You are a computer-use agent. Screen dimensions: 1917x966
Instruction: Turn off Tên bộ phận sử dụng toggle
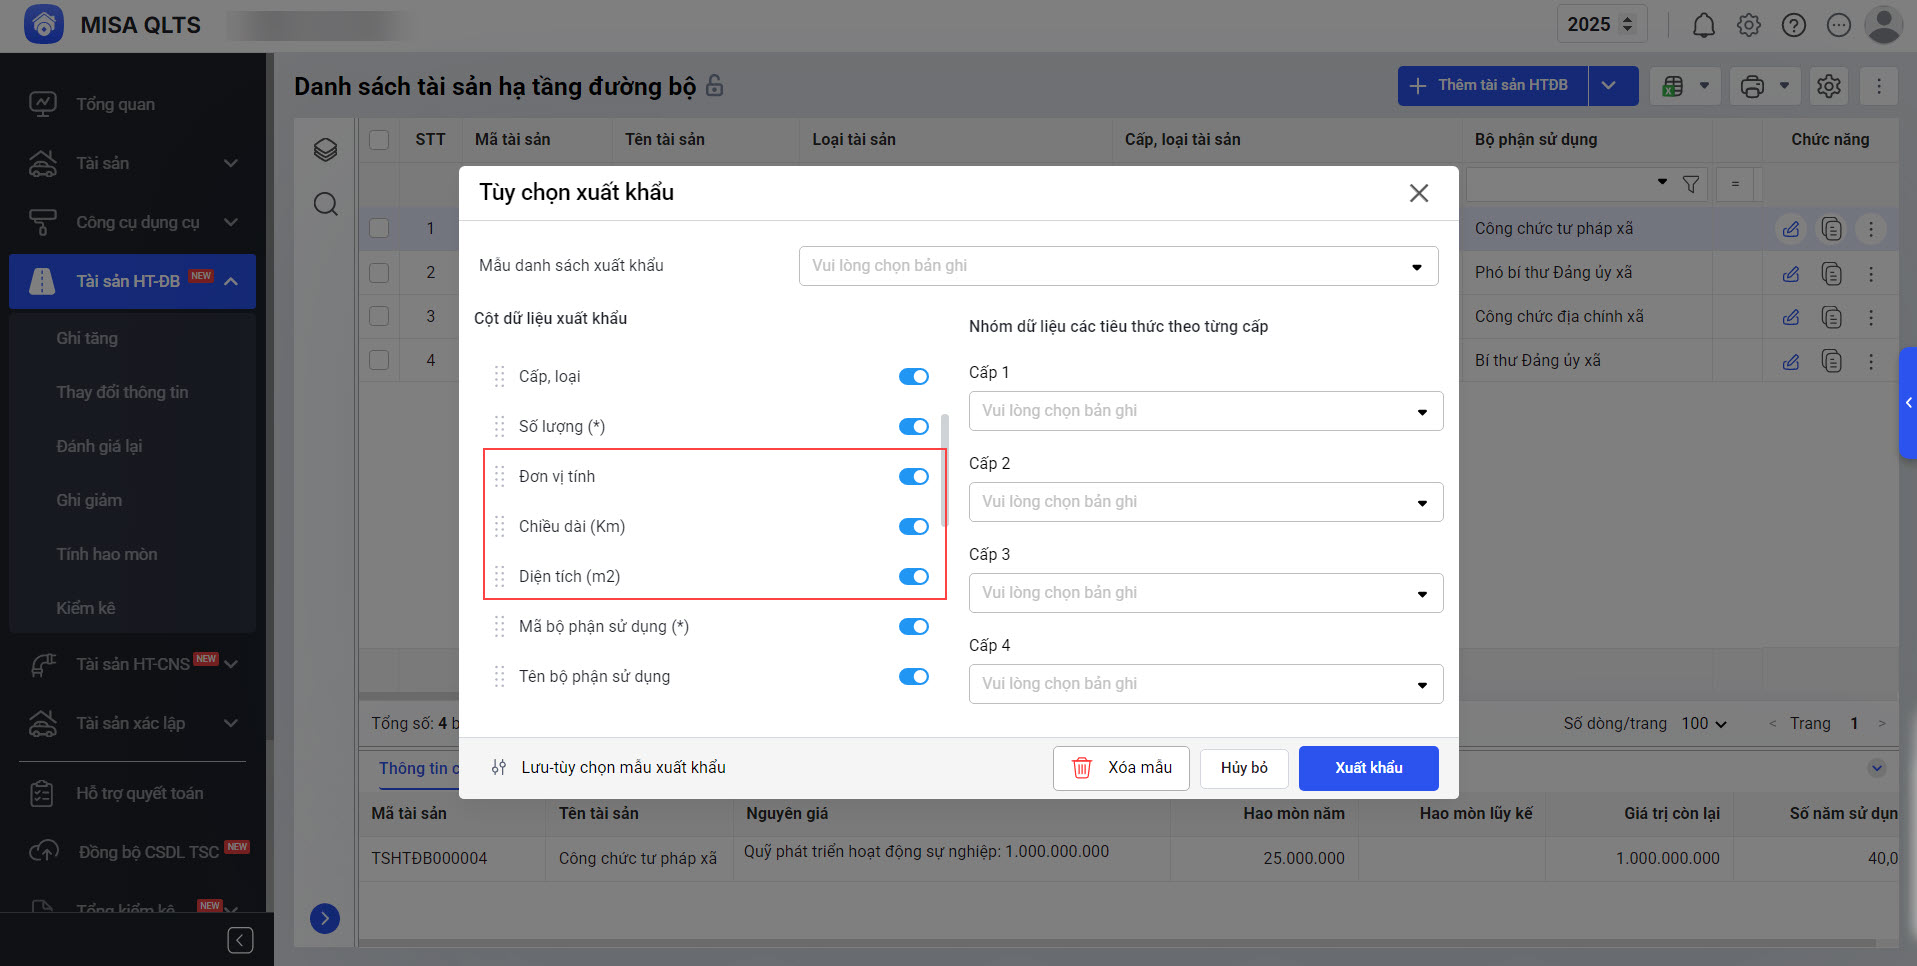[913, 677]
